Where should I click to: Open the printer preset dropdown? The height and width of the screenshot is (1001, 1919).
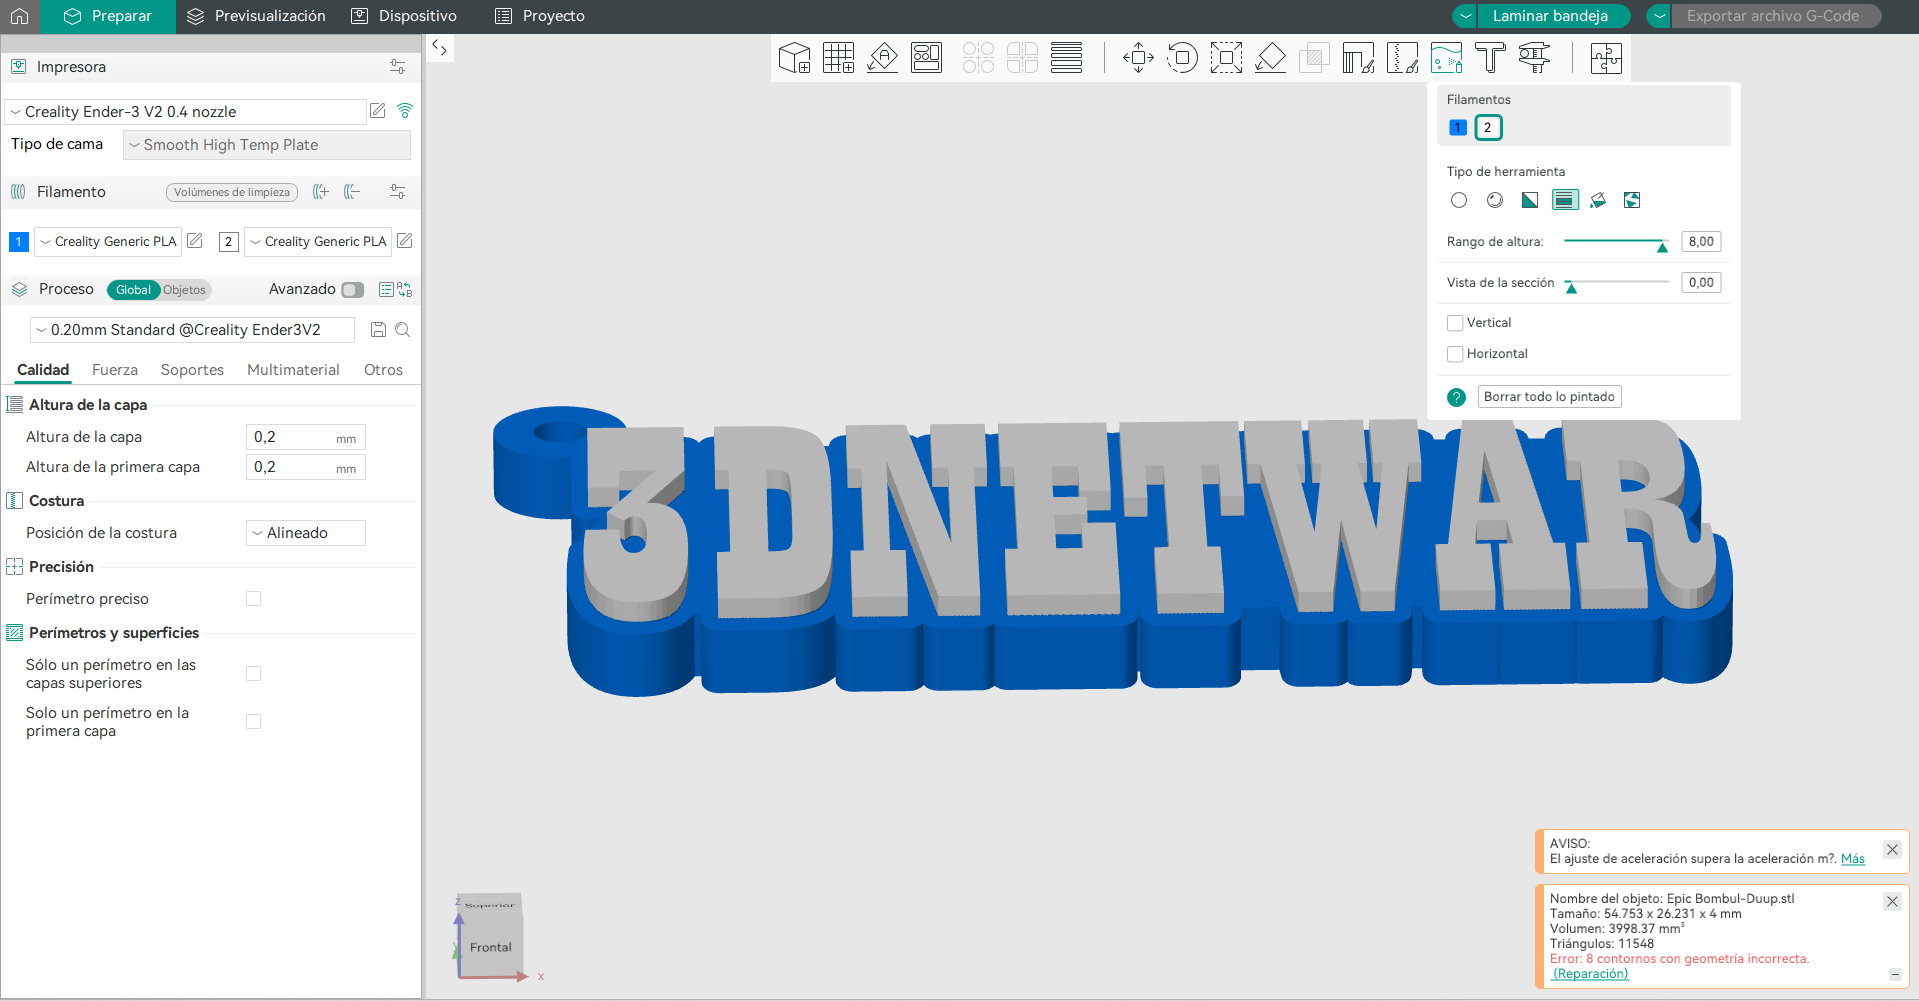click(185, 112)
